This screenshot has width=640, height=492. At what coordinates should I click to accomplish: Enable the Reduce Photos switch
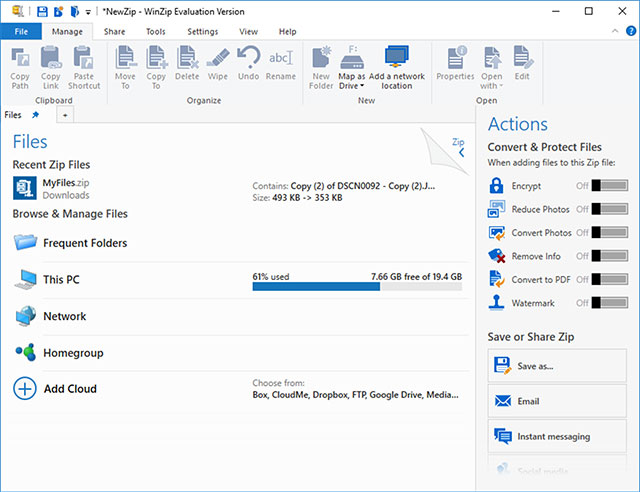click(610, 209)
